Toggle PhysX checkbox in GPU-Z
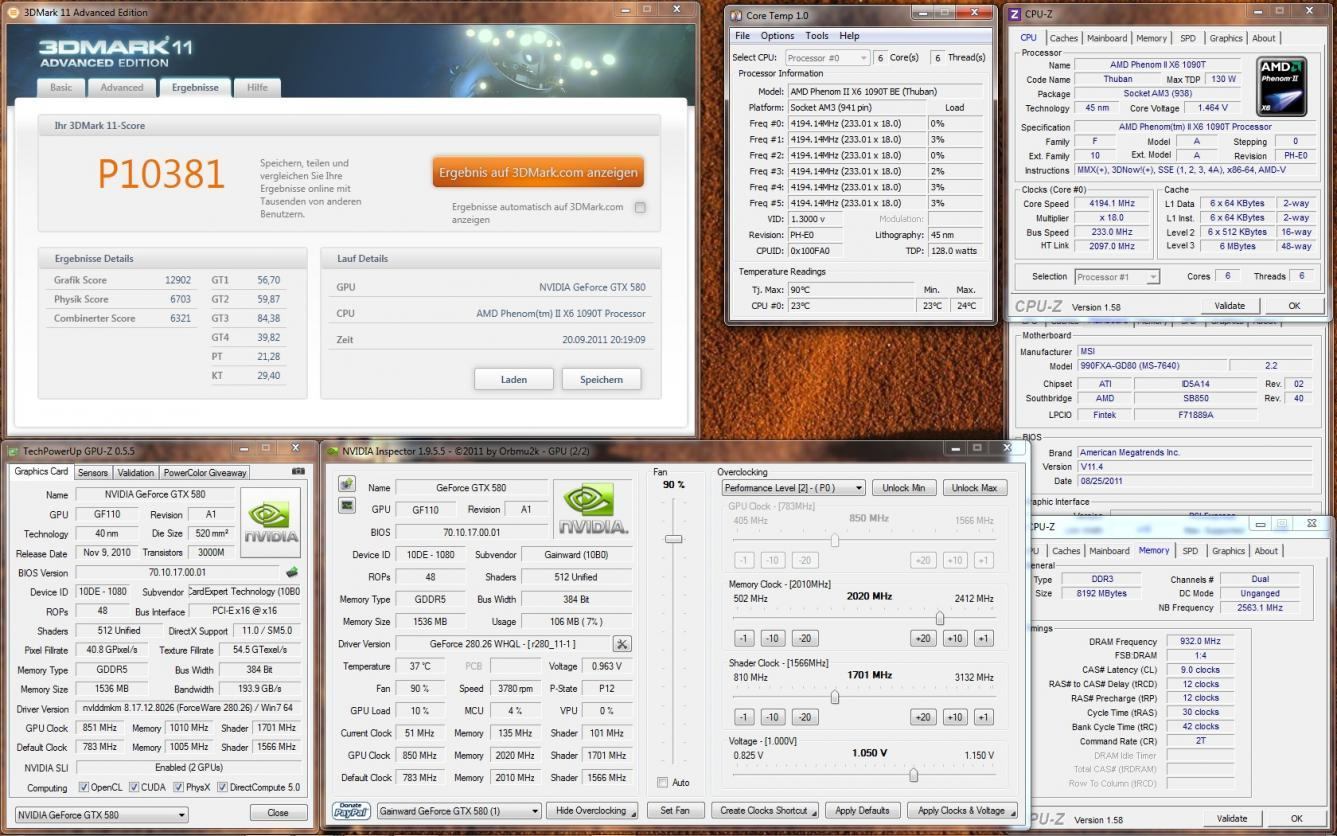 [x=177, y=787]
